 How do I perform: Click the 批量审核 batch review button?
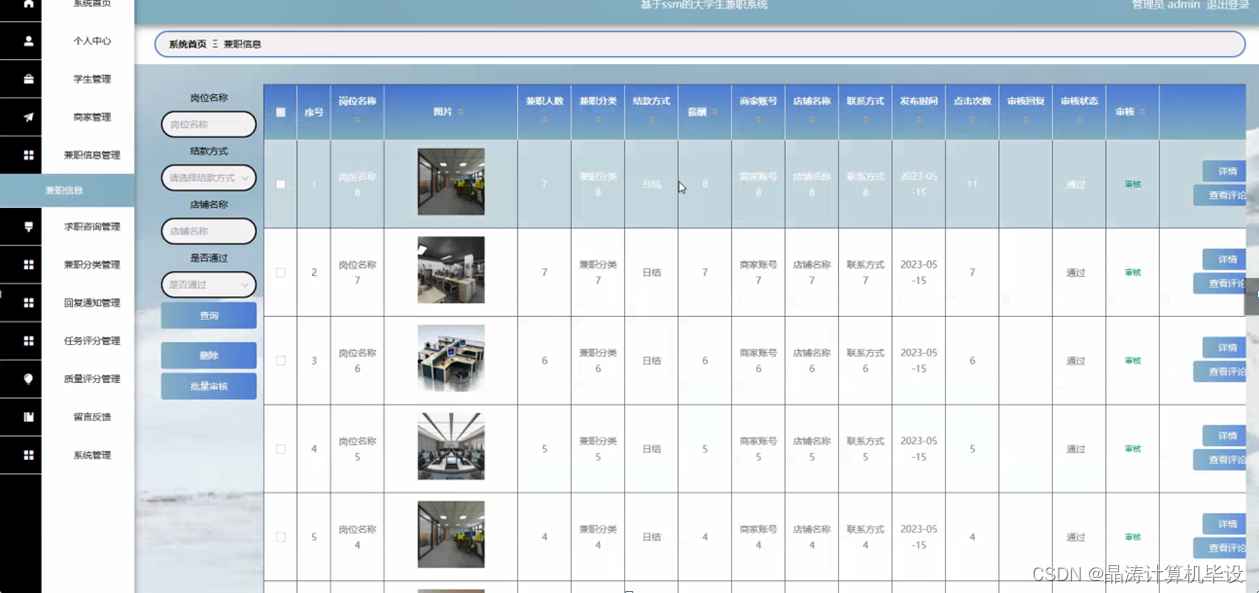tap(209, 386)
